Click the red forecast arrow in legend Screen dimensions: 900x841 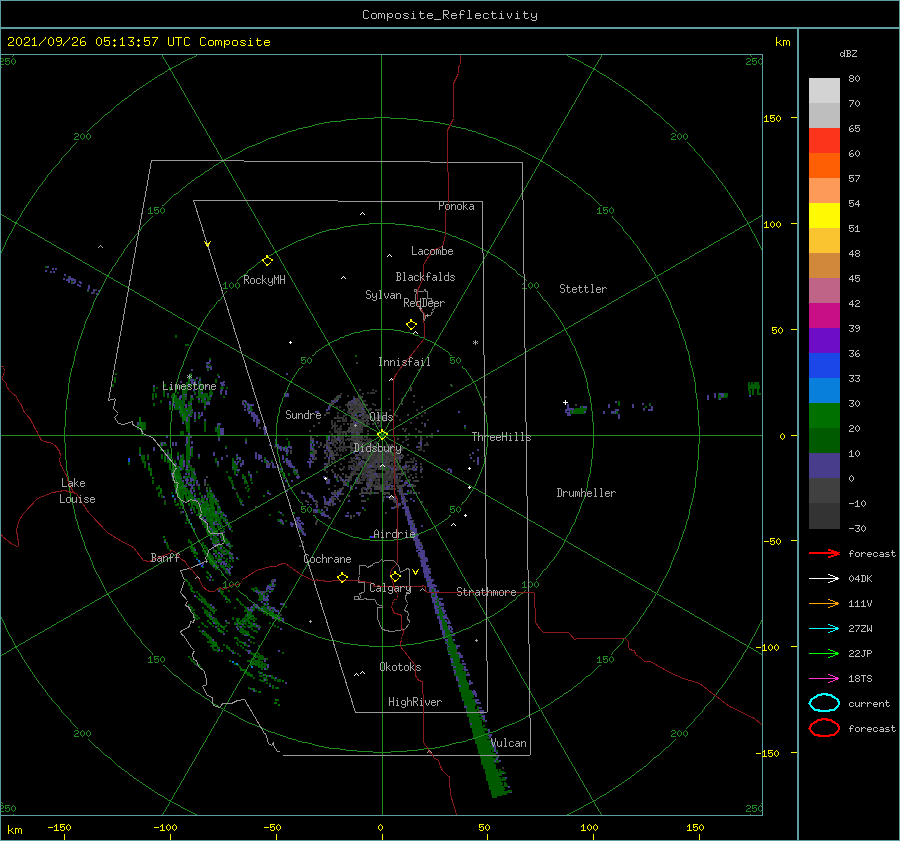pos(824,553)
